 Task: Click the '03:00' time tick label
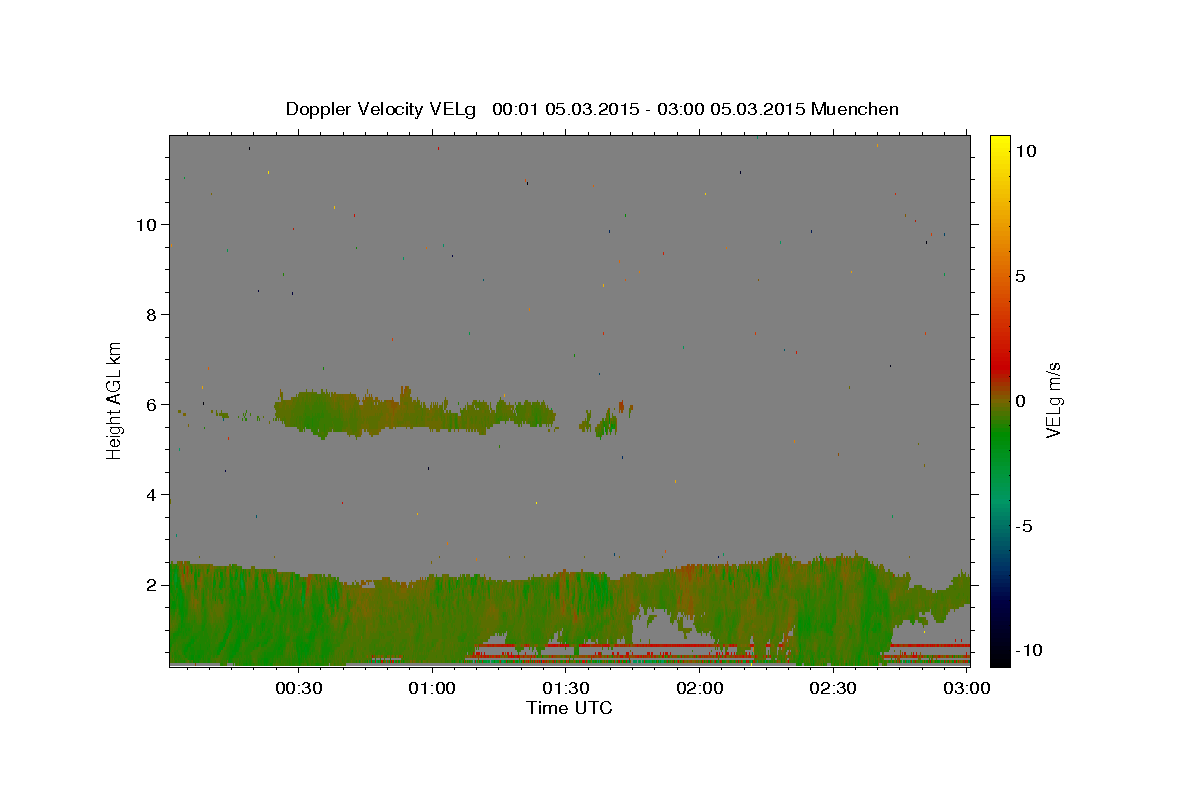[x=967, y=689]
